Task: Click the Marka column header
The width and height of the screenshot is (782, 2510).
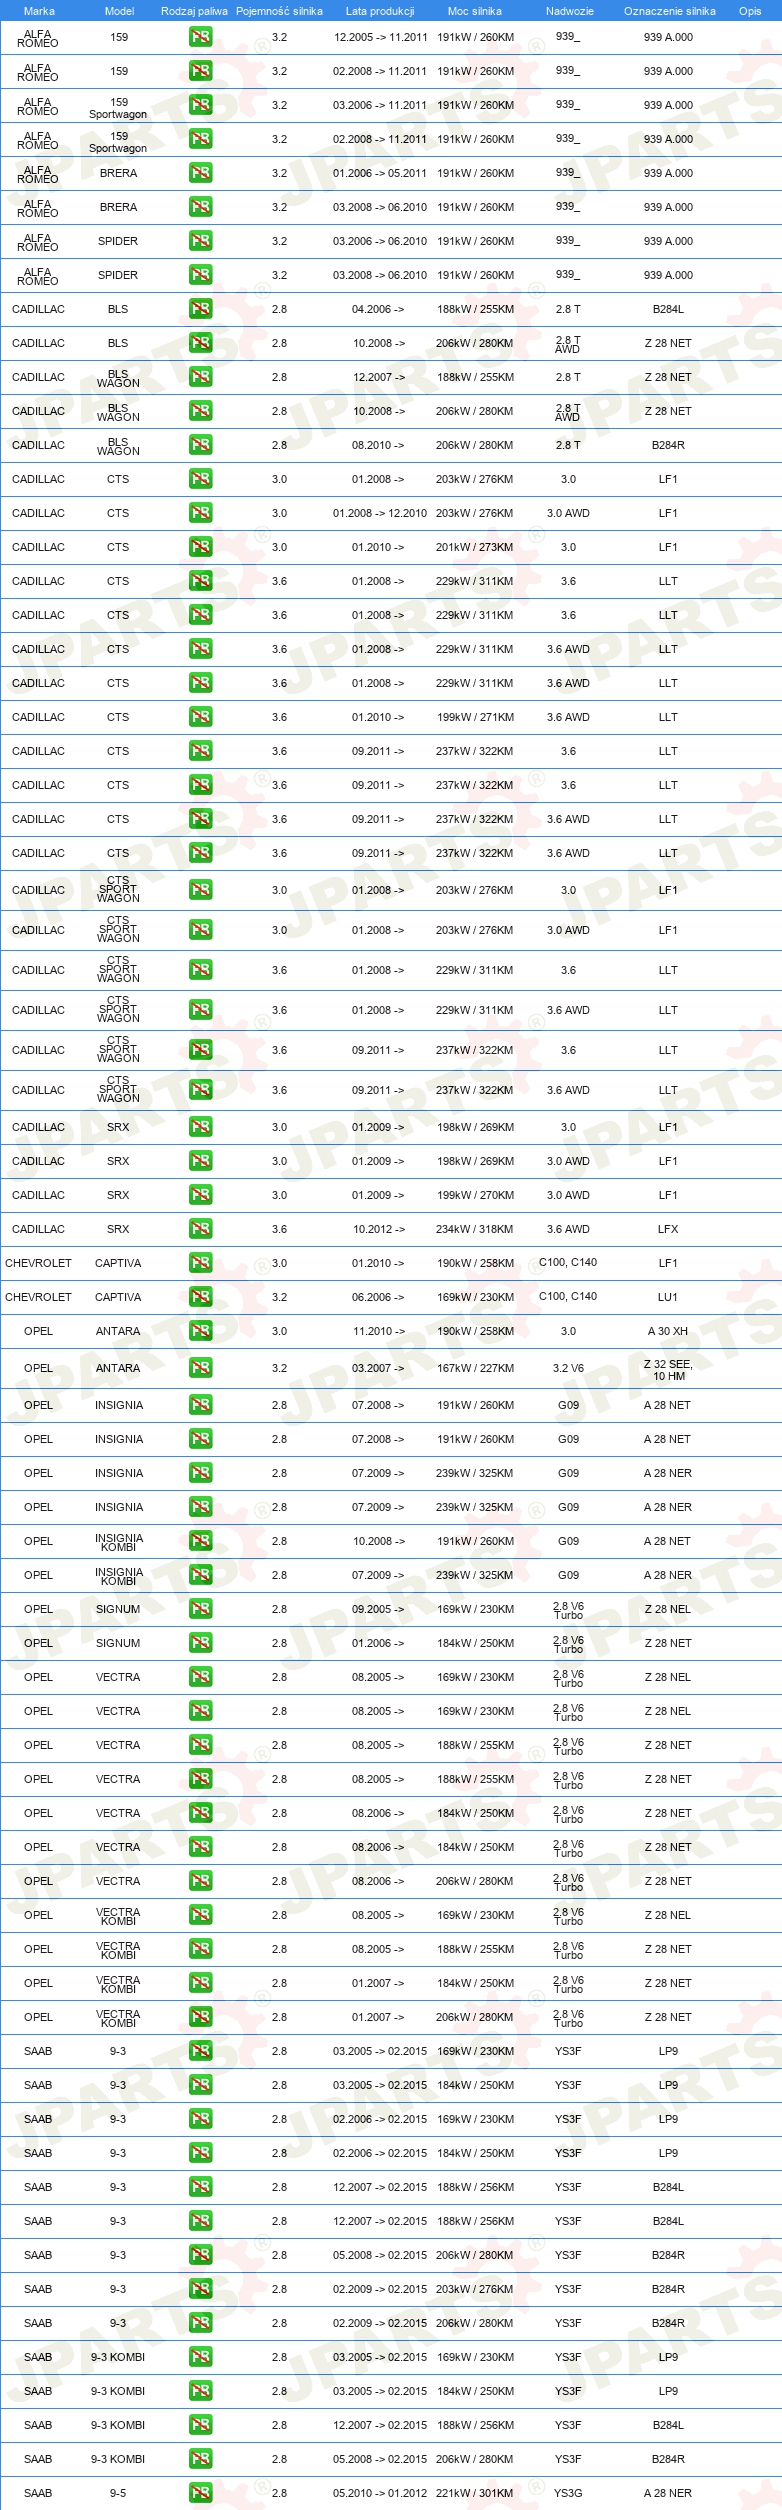Action: pyautogui.click(x=39, y=11)
